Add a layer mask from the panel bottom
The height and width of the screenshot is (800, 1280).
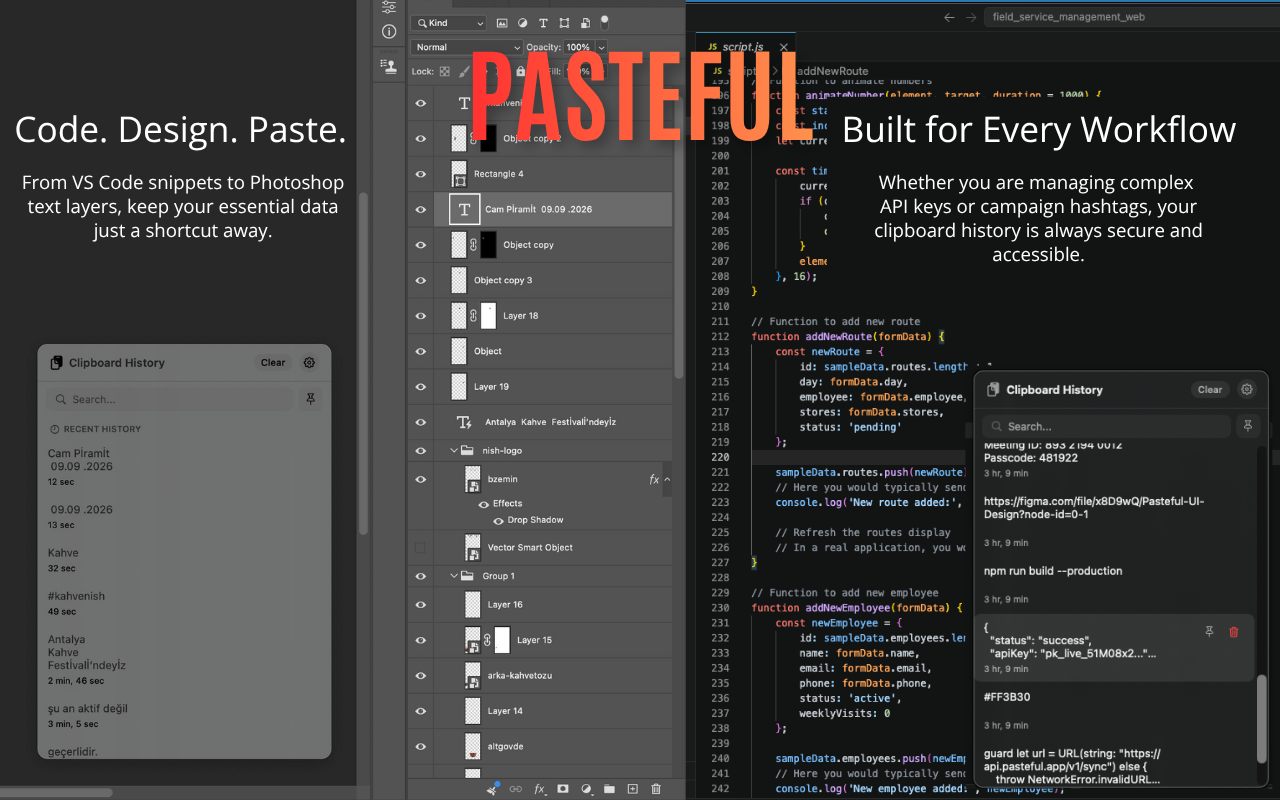tap(563, 789)
